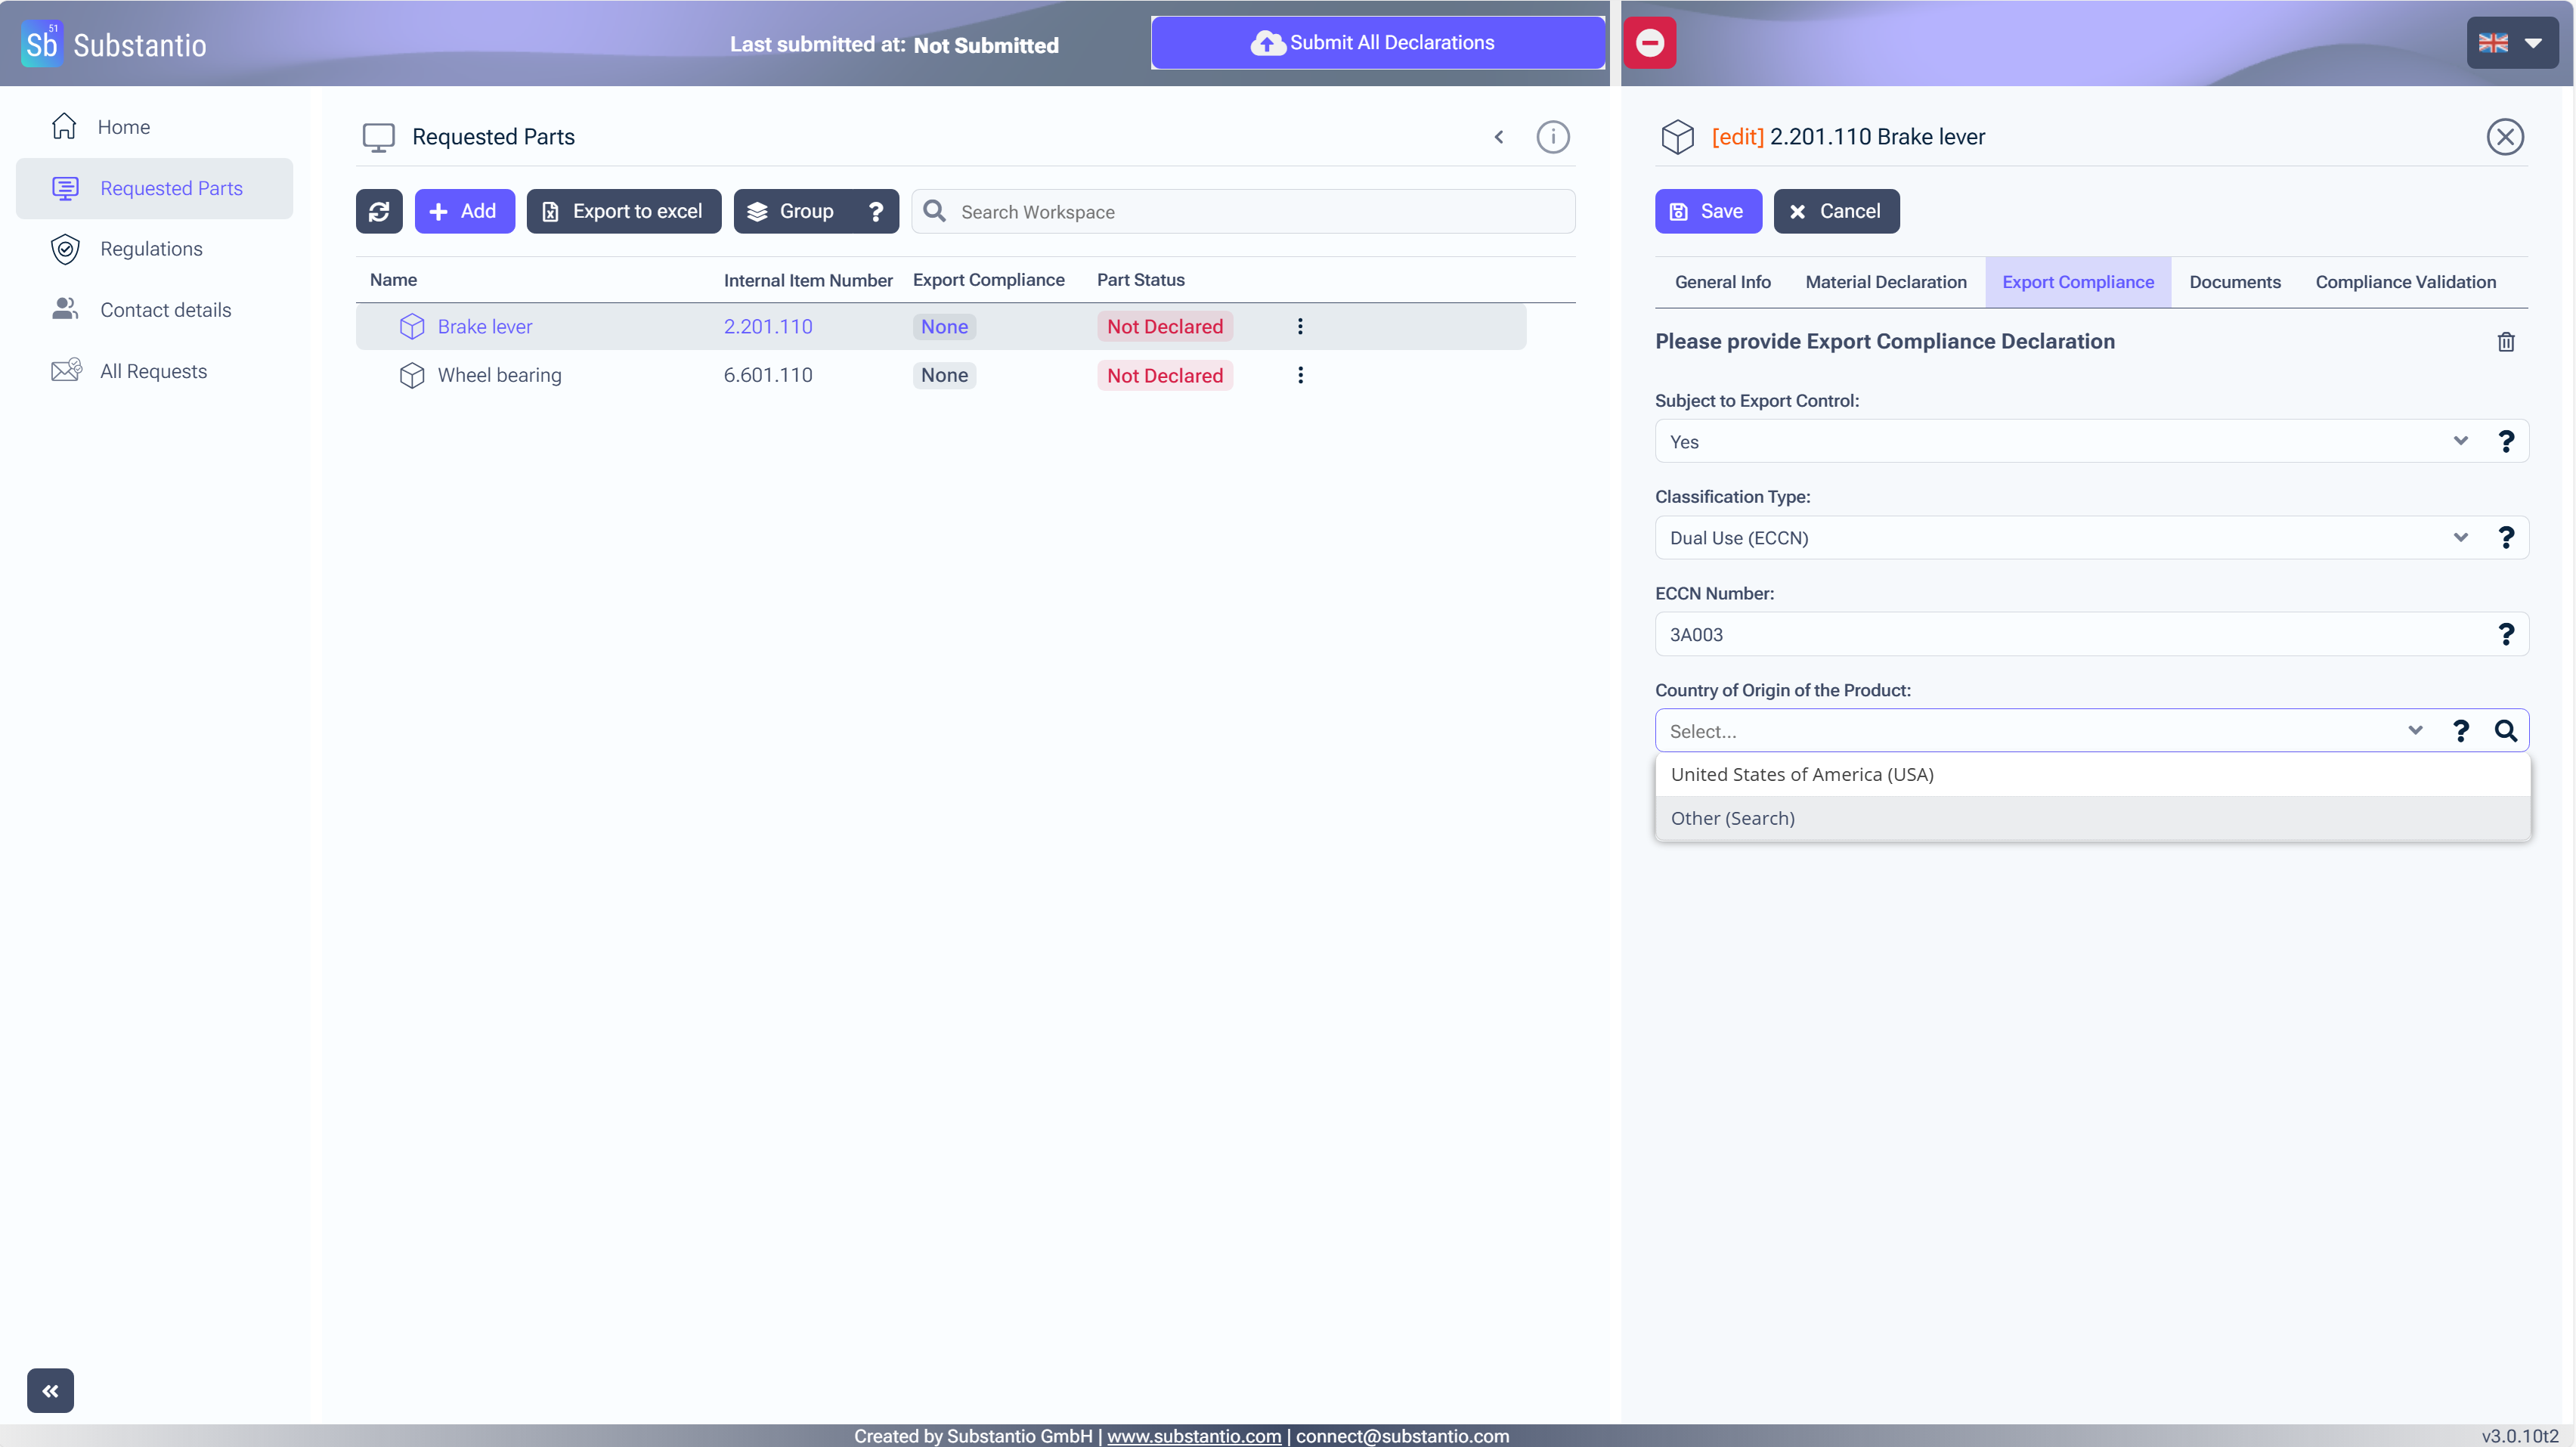Expand the Subject to Export Control dropdown
This screenshot has height=1447, width=2576.
tap(2460, 441)
